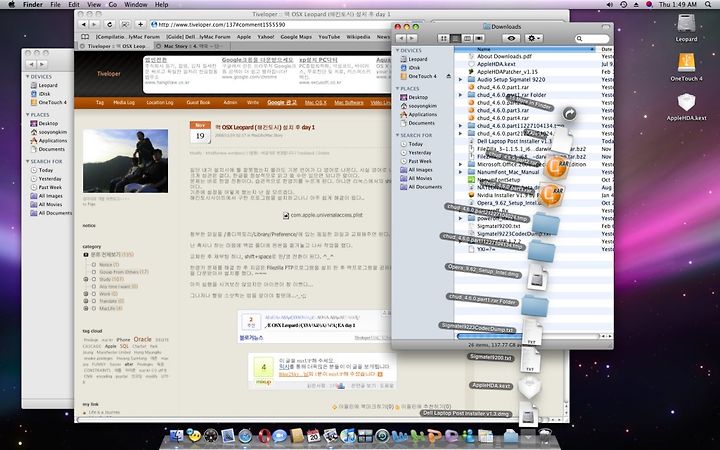Click the Quick Look eye button

click(x=511, y=39)
